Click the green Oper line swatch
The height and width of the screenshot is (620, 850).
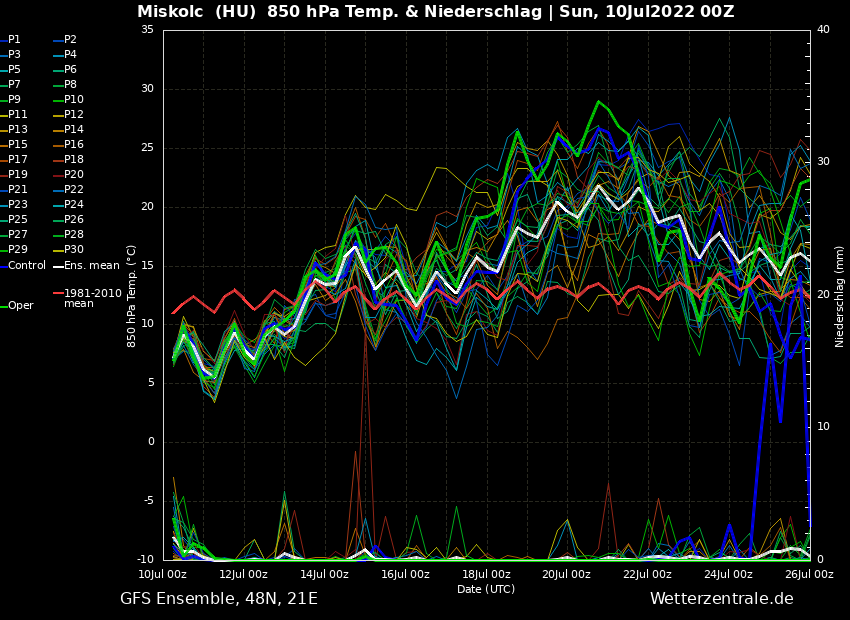click(3, 306)
